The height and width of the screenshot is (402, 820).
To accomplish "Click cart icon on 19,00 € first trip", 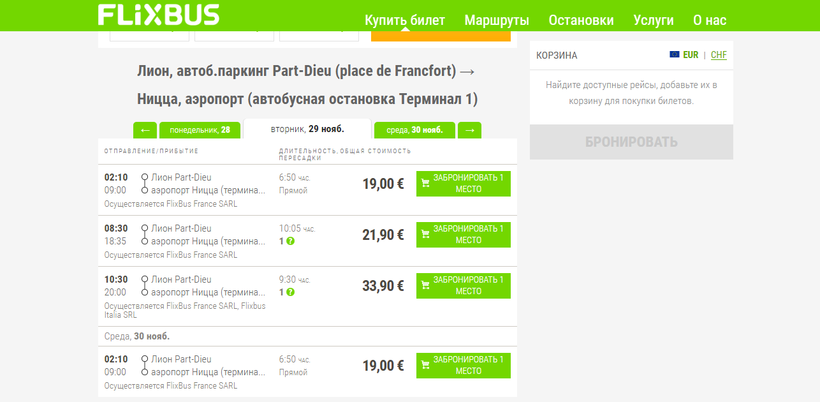I will point(426,184).
